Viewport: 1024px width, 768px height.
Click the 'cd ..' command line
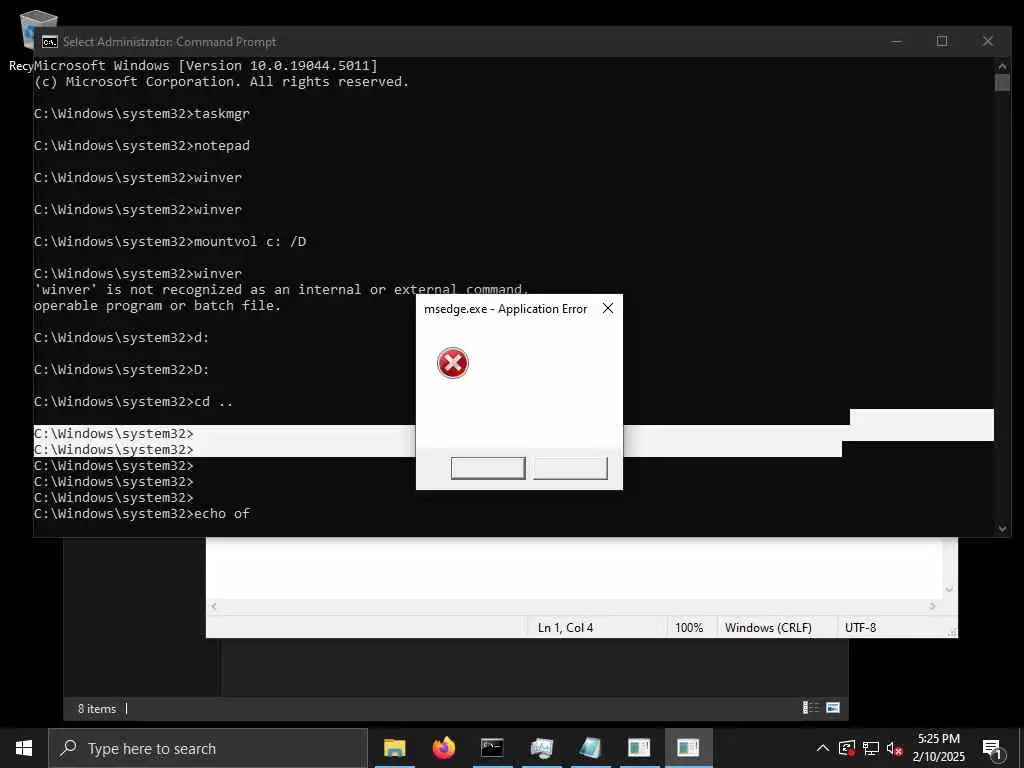133,402
